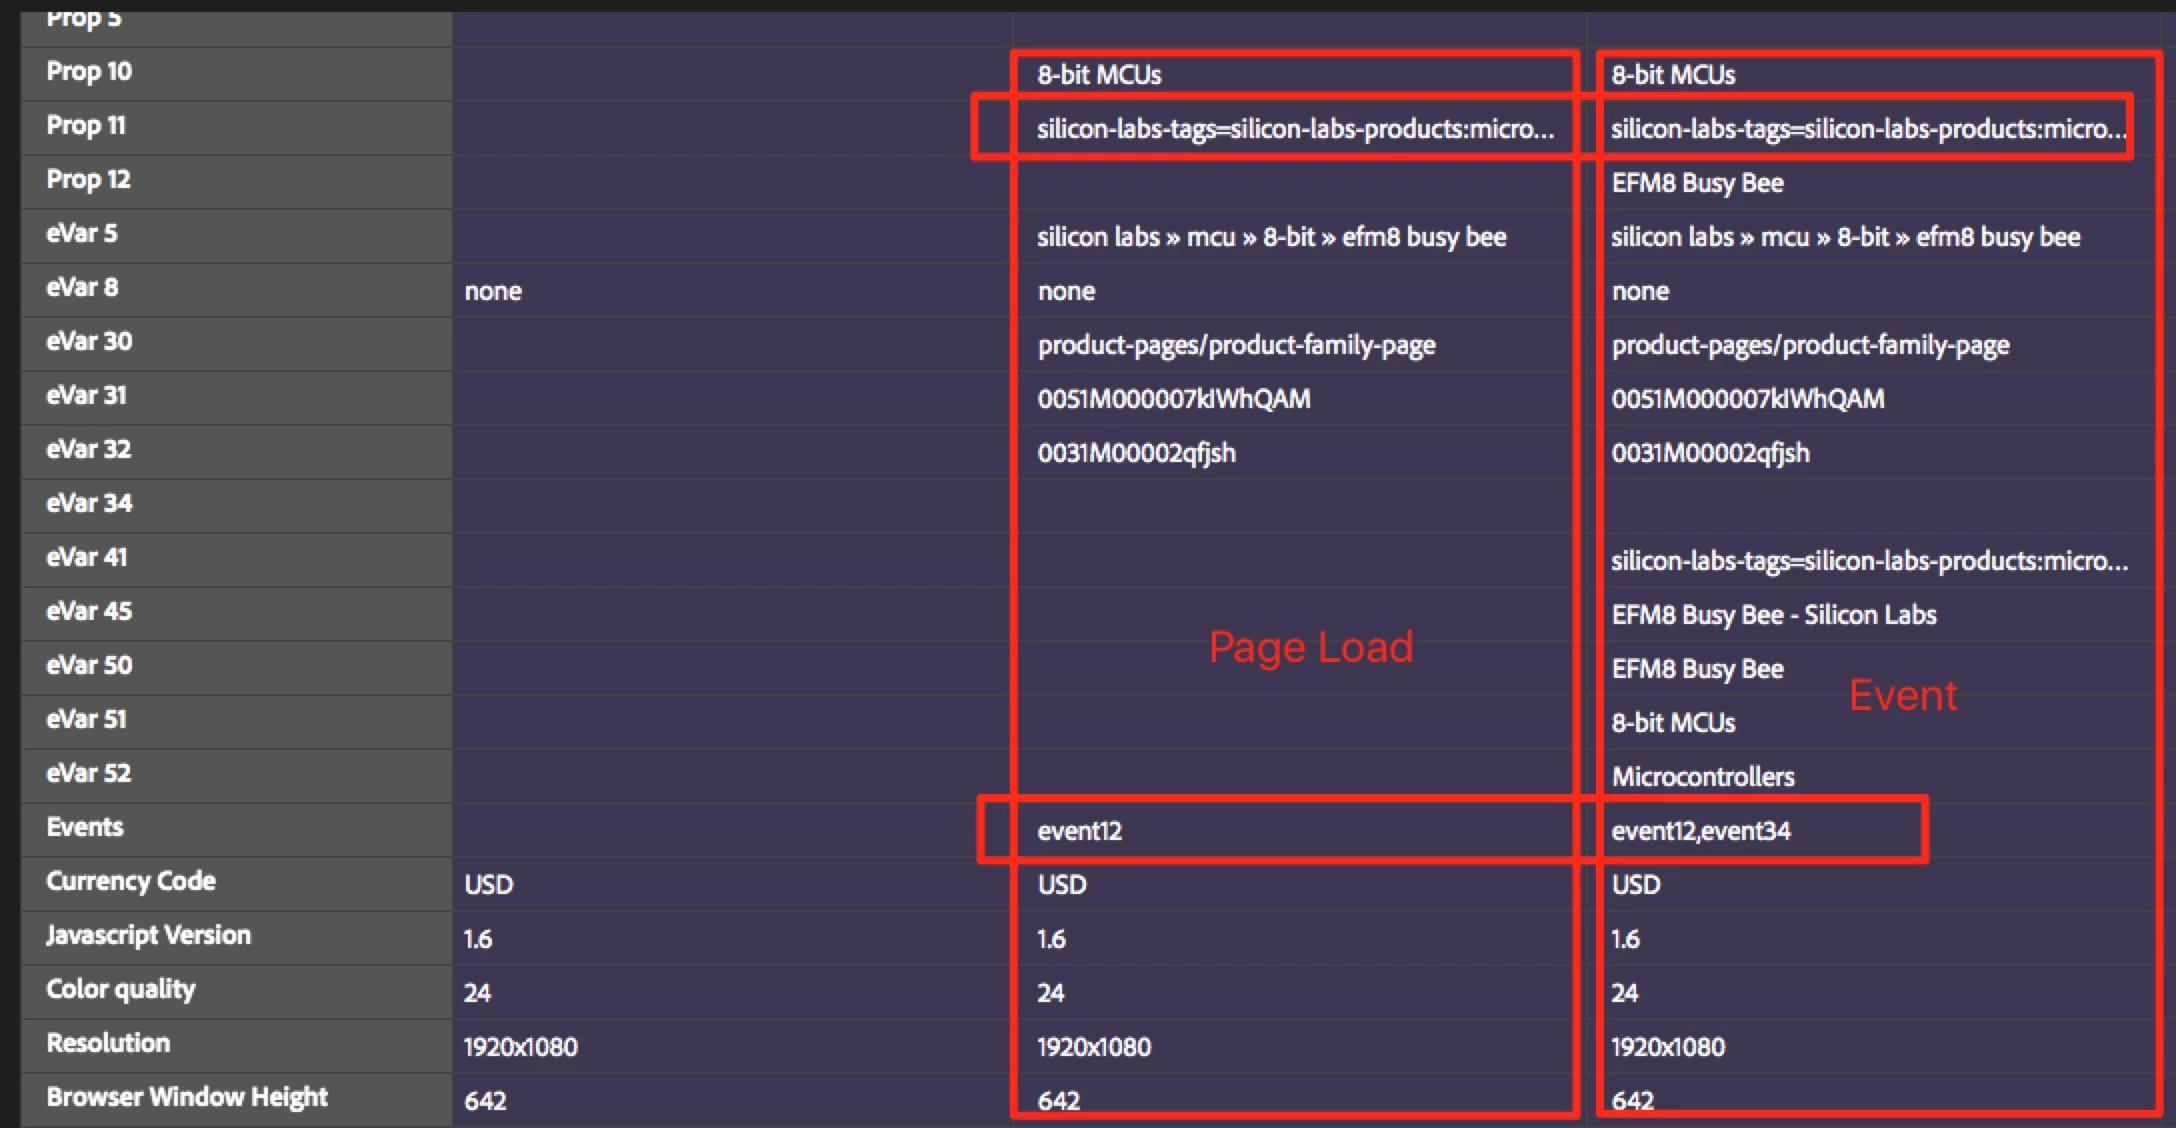This screenshot has width=2176, height=1128.
Task: Click event12,event34 value in Events row
Action: coord(1701,832)
